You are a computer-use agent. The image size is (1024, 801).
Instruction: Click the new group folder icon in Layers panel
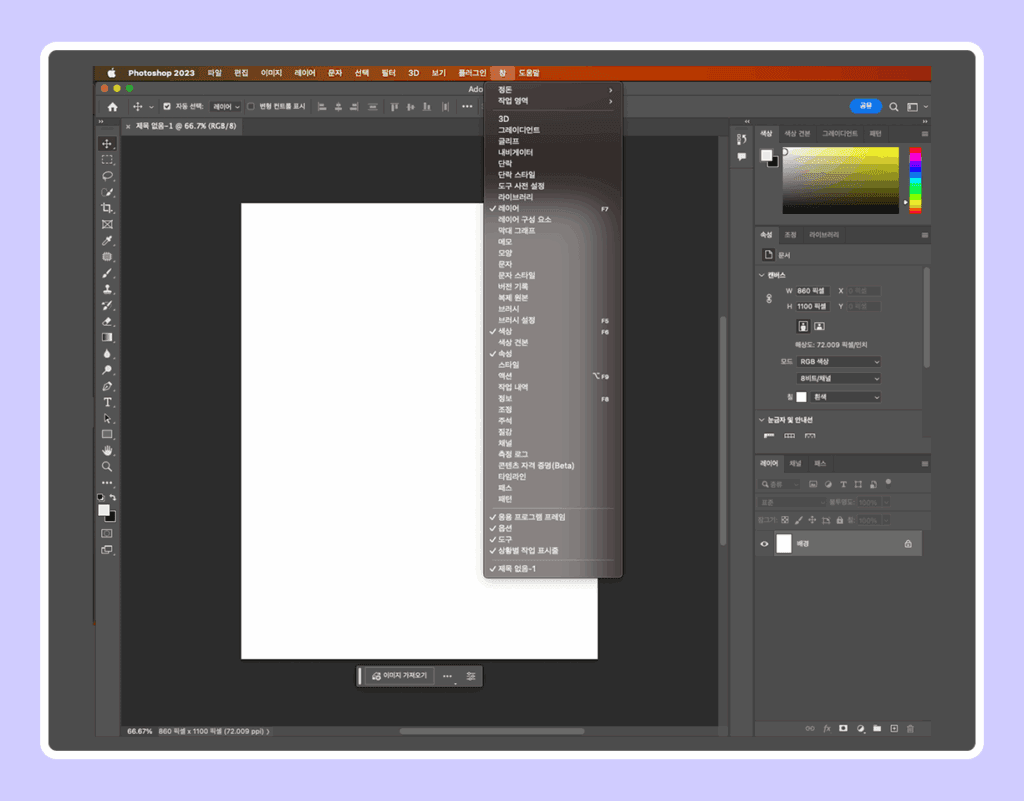click(877, 729)
